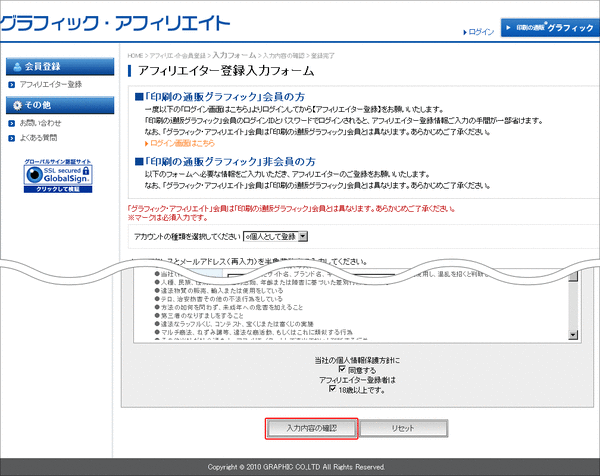Open お問い合わせ sidebar link
The image size is (600, 476).
pyautogui.click(x=40, y=123)
